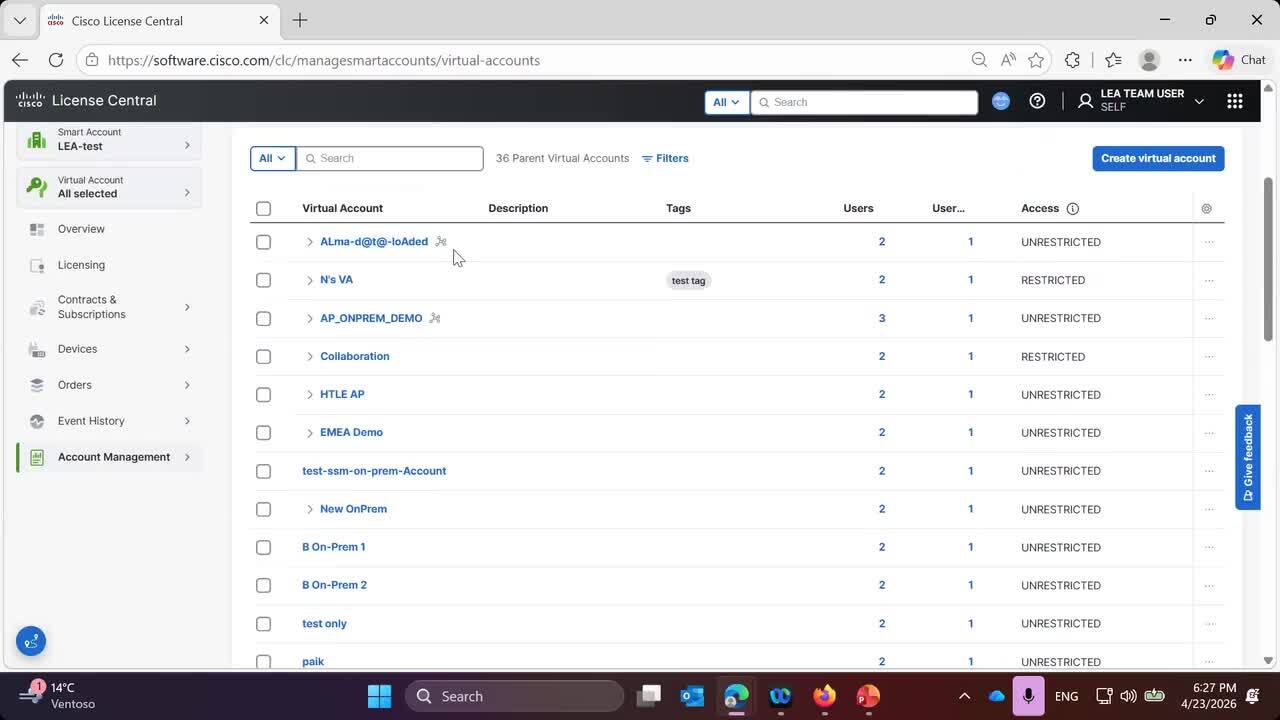Open the test-ssm-on-prem-Account link
This screenshot has height=720, width=1280.
[374, 471]
